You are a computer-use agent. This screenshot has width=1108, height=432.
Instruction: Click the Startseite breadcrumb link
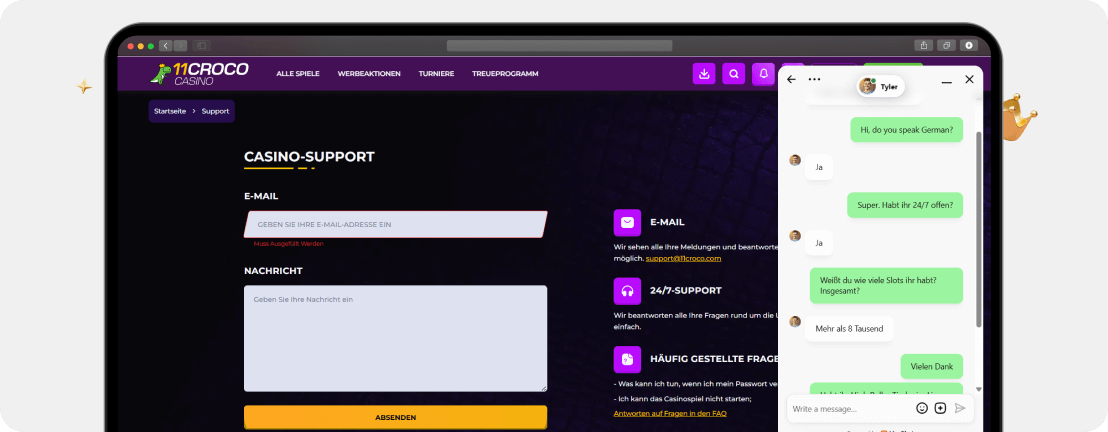pyautogui.click(x=170, y=111)
